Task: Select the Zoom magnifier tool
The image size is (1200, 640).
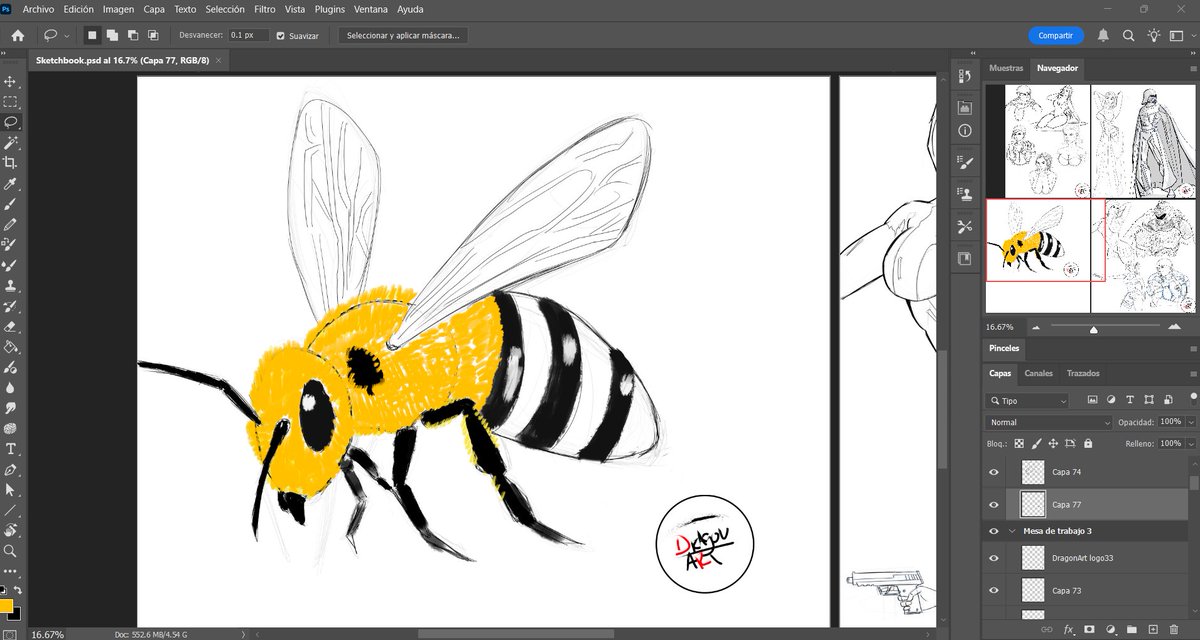Action: pos(10,551)
